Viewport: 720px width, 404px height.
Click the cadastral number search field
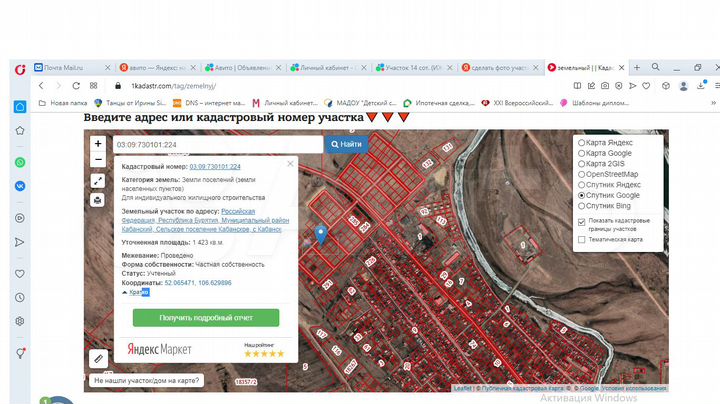pyautogui.click(x=217, y=144)
